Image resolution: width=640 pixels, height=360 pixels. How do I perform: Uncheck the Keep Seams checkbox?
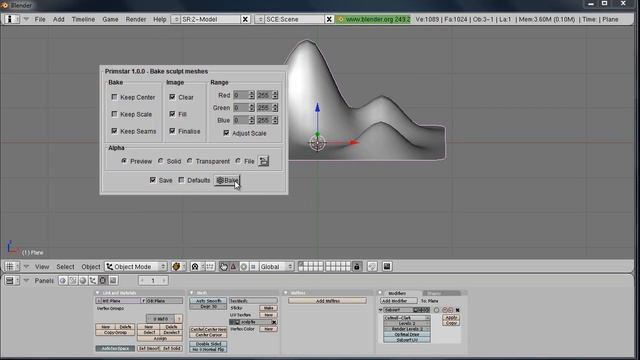tap(114, 131)
